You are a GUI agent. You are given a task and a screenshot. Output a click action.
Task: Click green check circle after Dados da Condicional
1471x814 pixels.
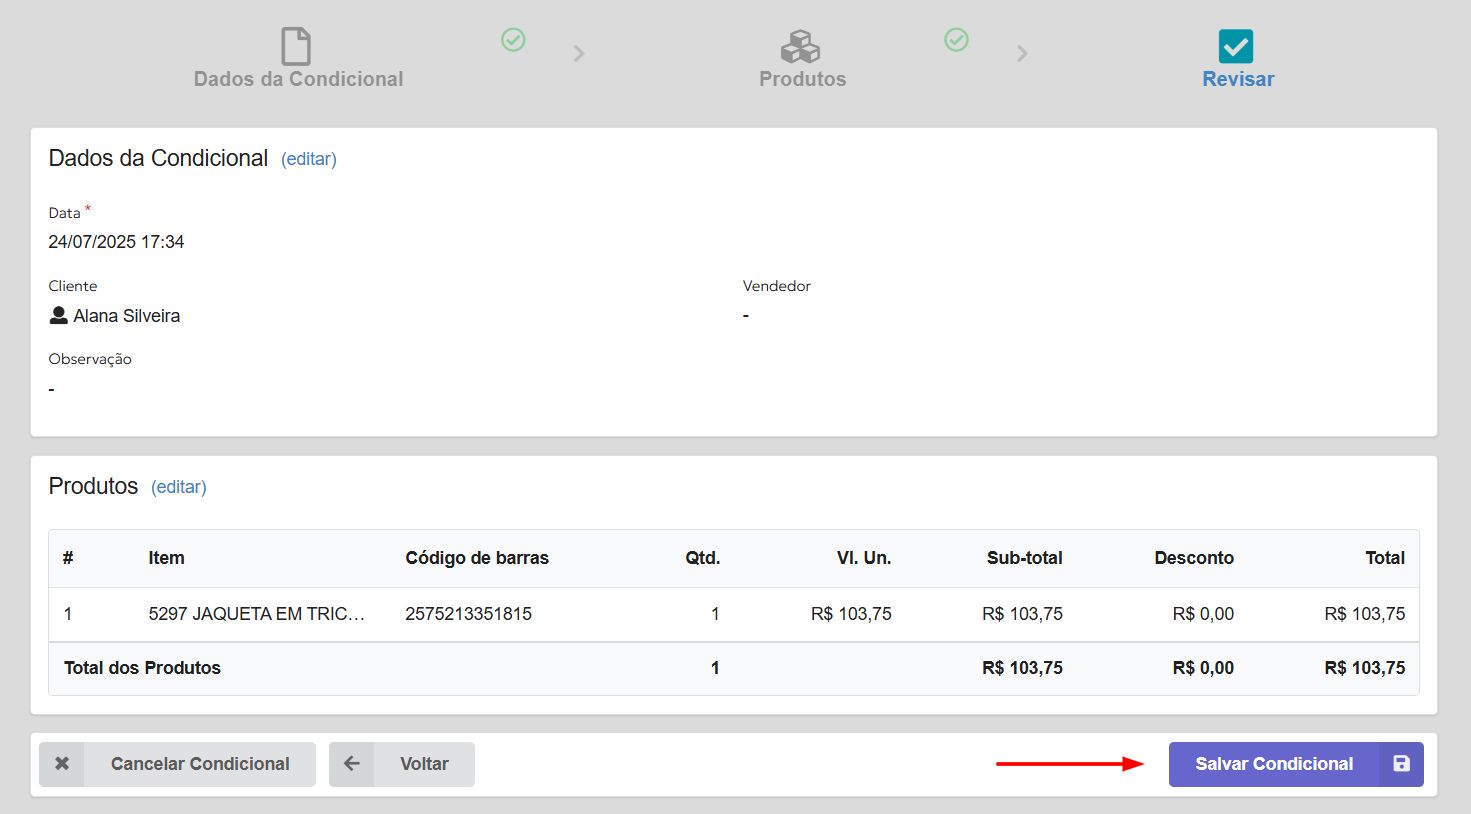coord(513,40)
